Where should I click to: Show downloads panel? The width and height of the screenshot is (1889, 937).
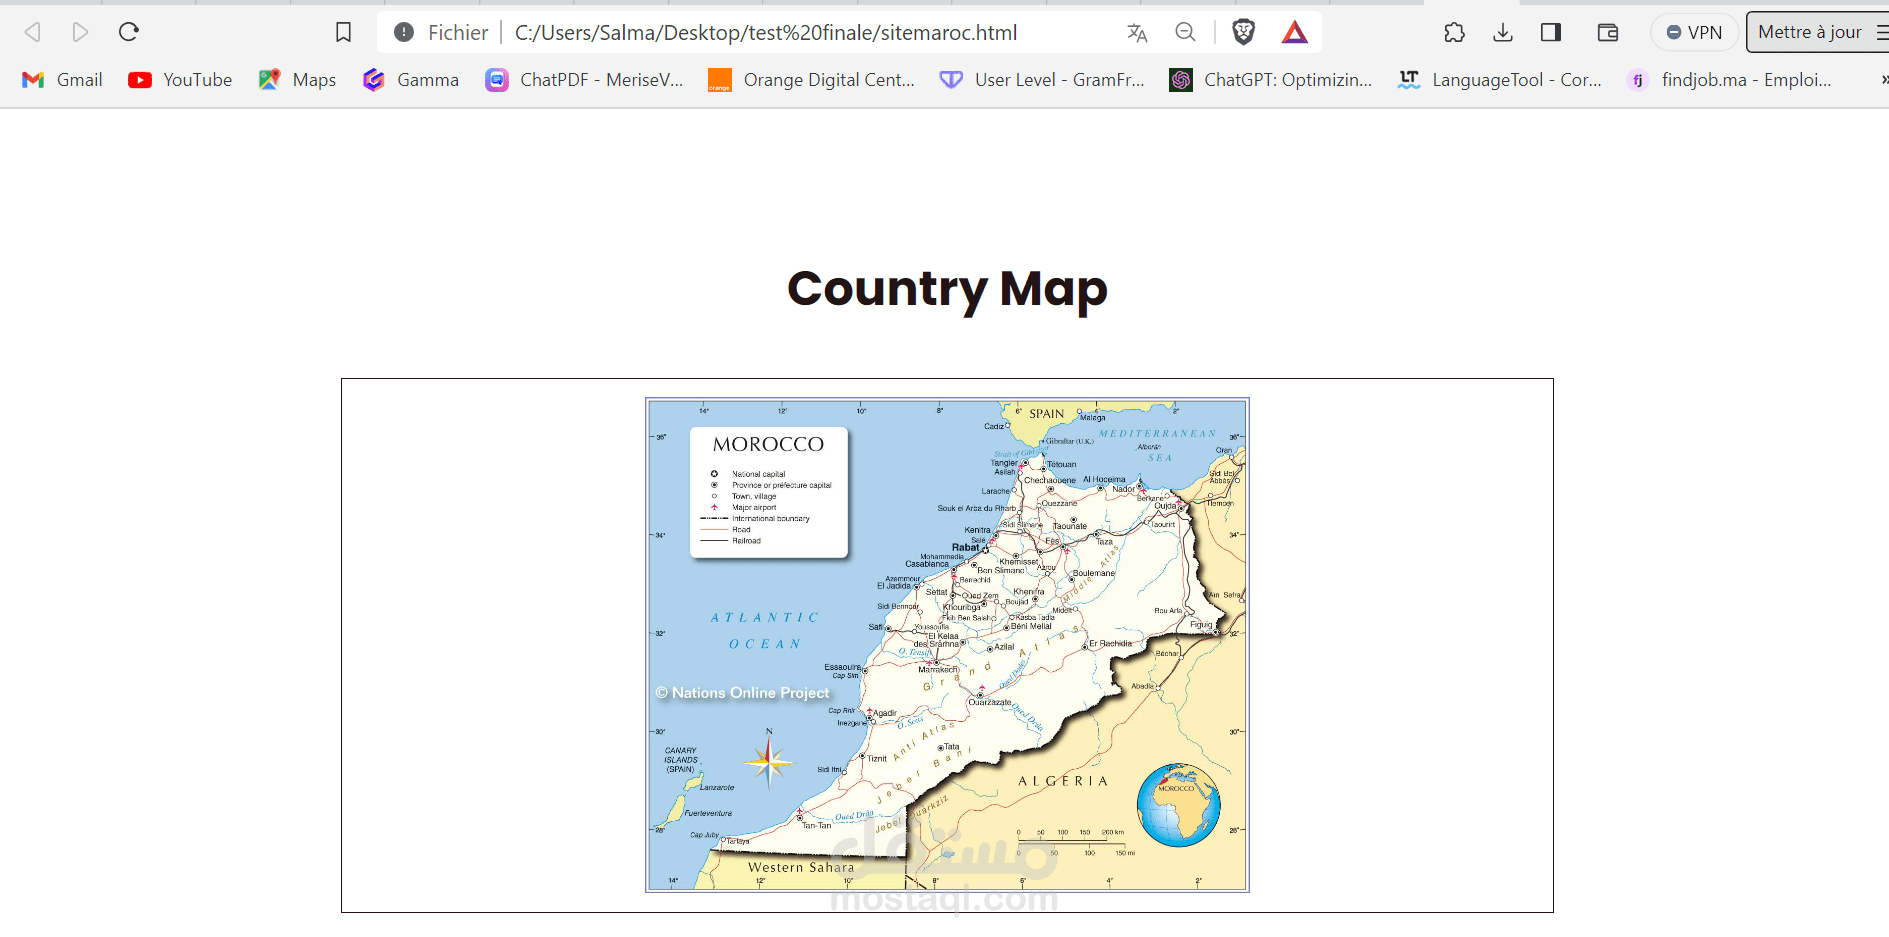tap(1502, 32)
